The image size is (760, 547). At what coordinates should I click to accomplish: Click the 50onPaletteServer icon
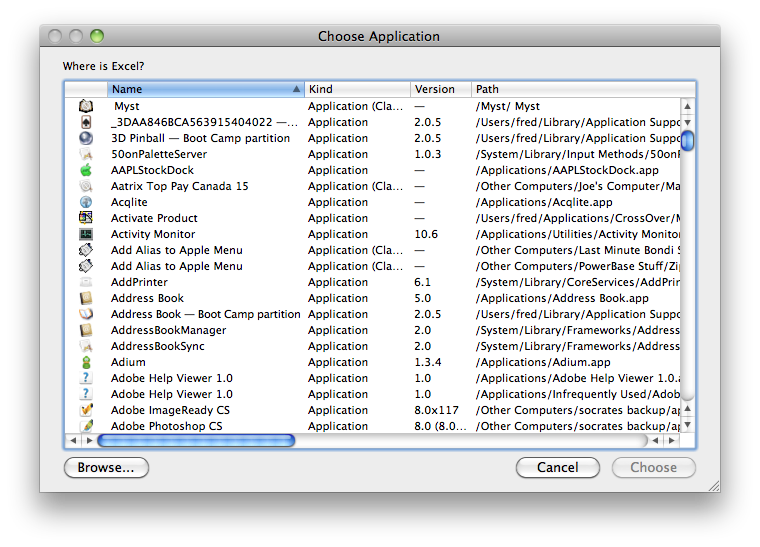[86, 154]
